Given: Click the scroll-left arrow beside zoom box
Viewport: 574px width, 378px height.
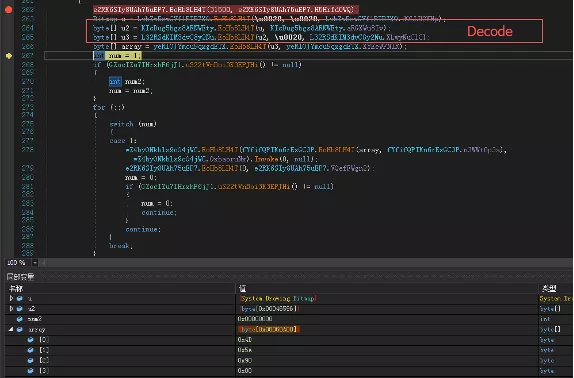Looking at the screenshot, I should (44, 262).
